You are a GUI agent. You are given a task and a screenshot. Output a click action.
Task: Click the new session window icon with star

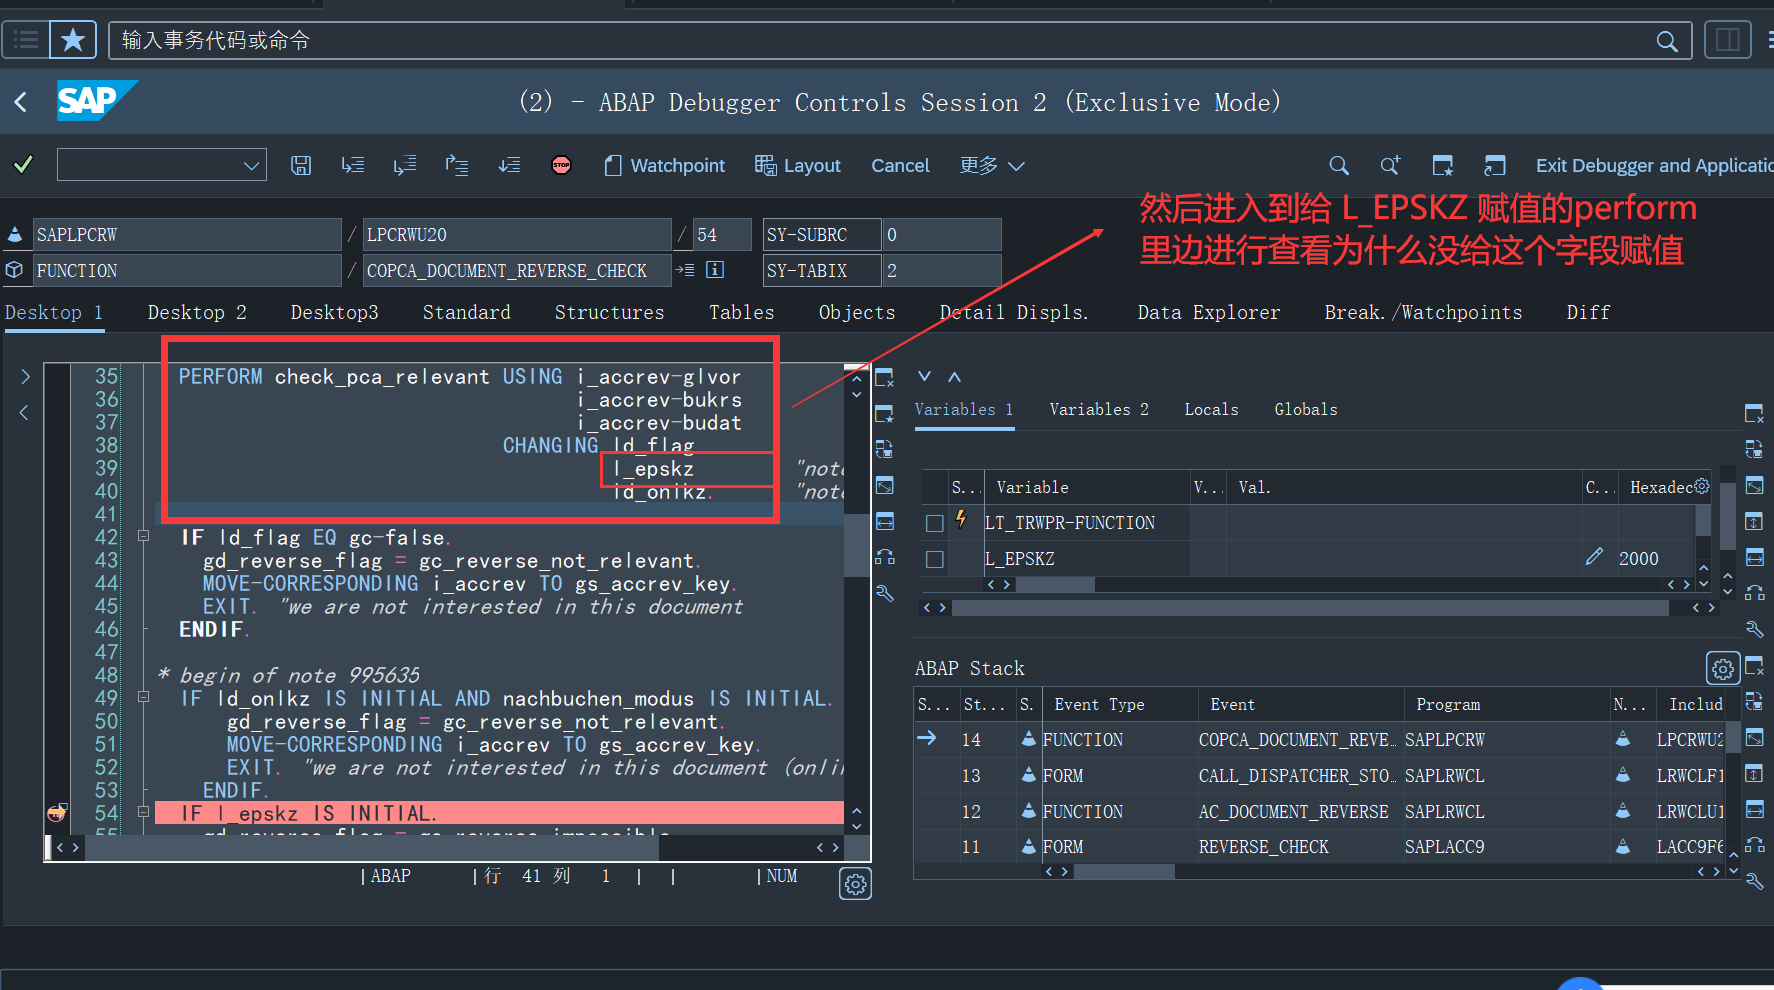coord(1443,165)
